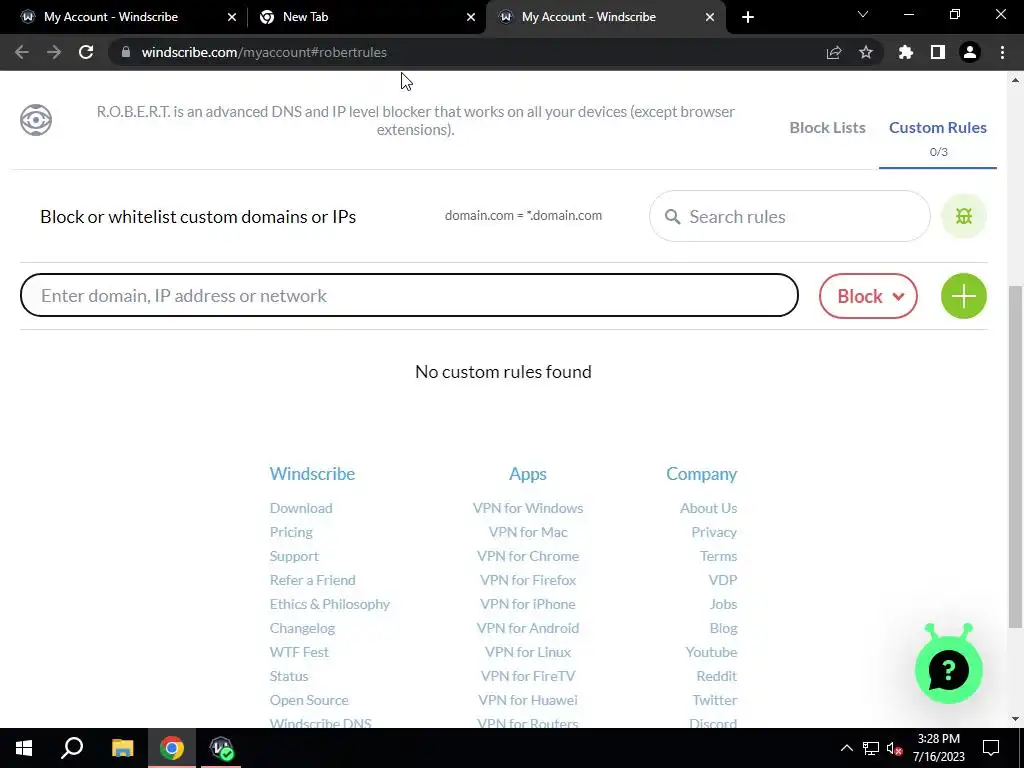Switch to first My Account browser tab

[x=124, y=17]
